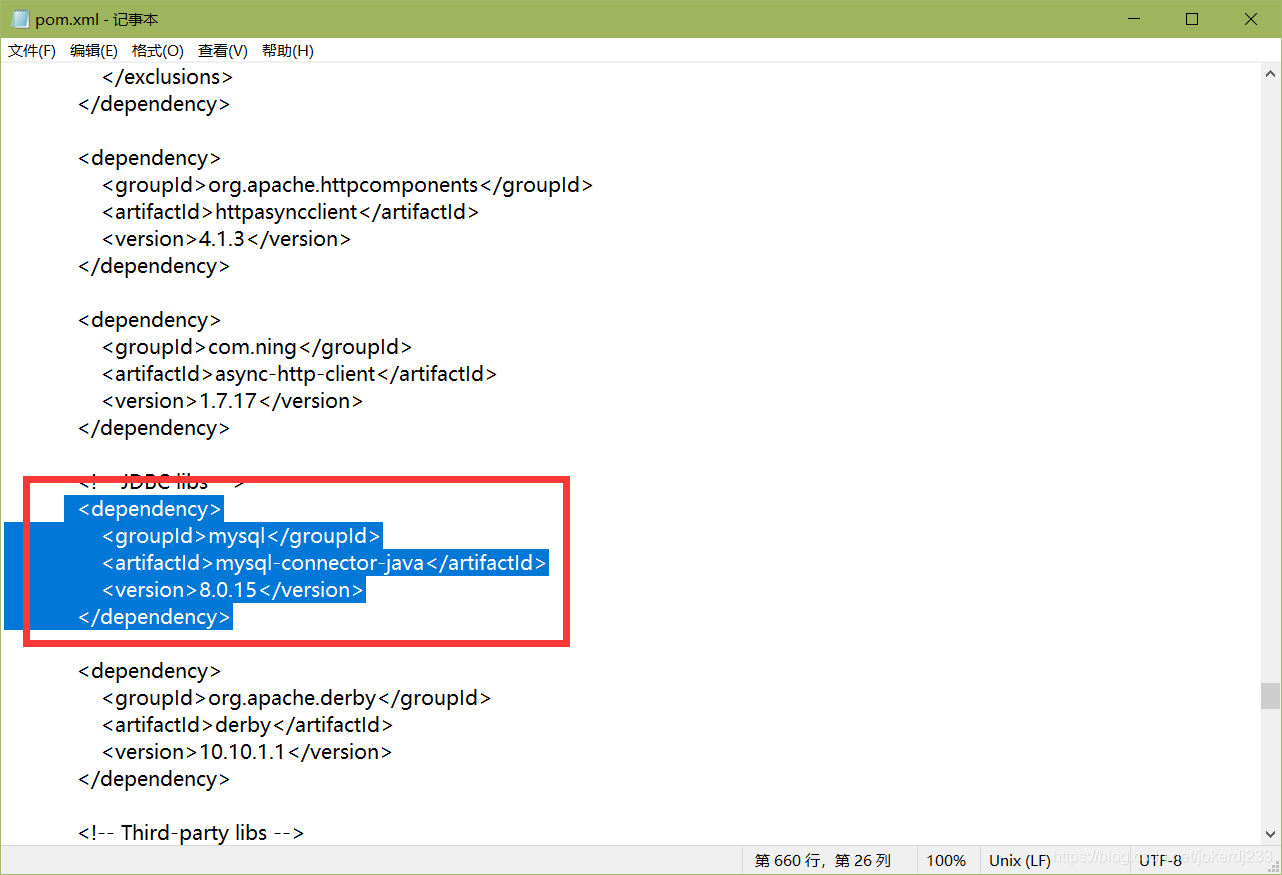Click the </exclusions> closing tag line

click(167, 77)
